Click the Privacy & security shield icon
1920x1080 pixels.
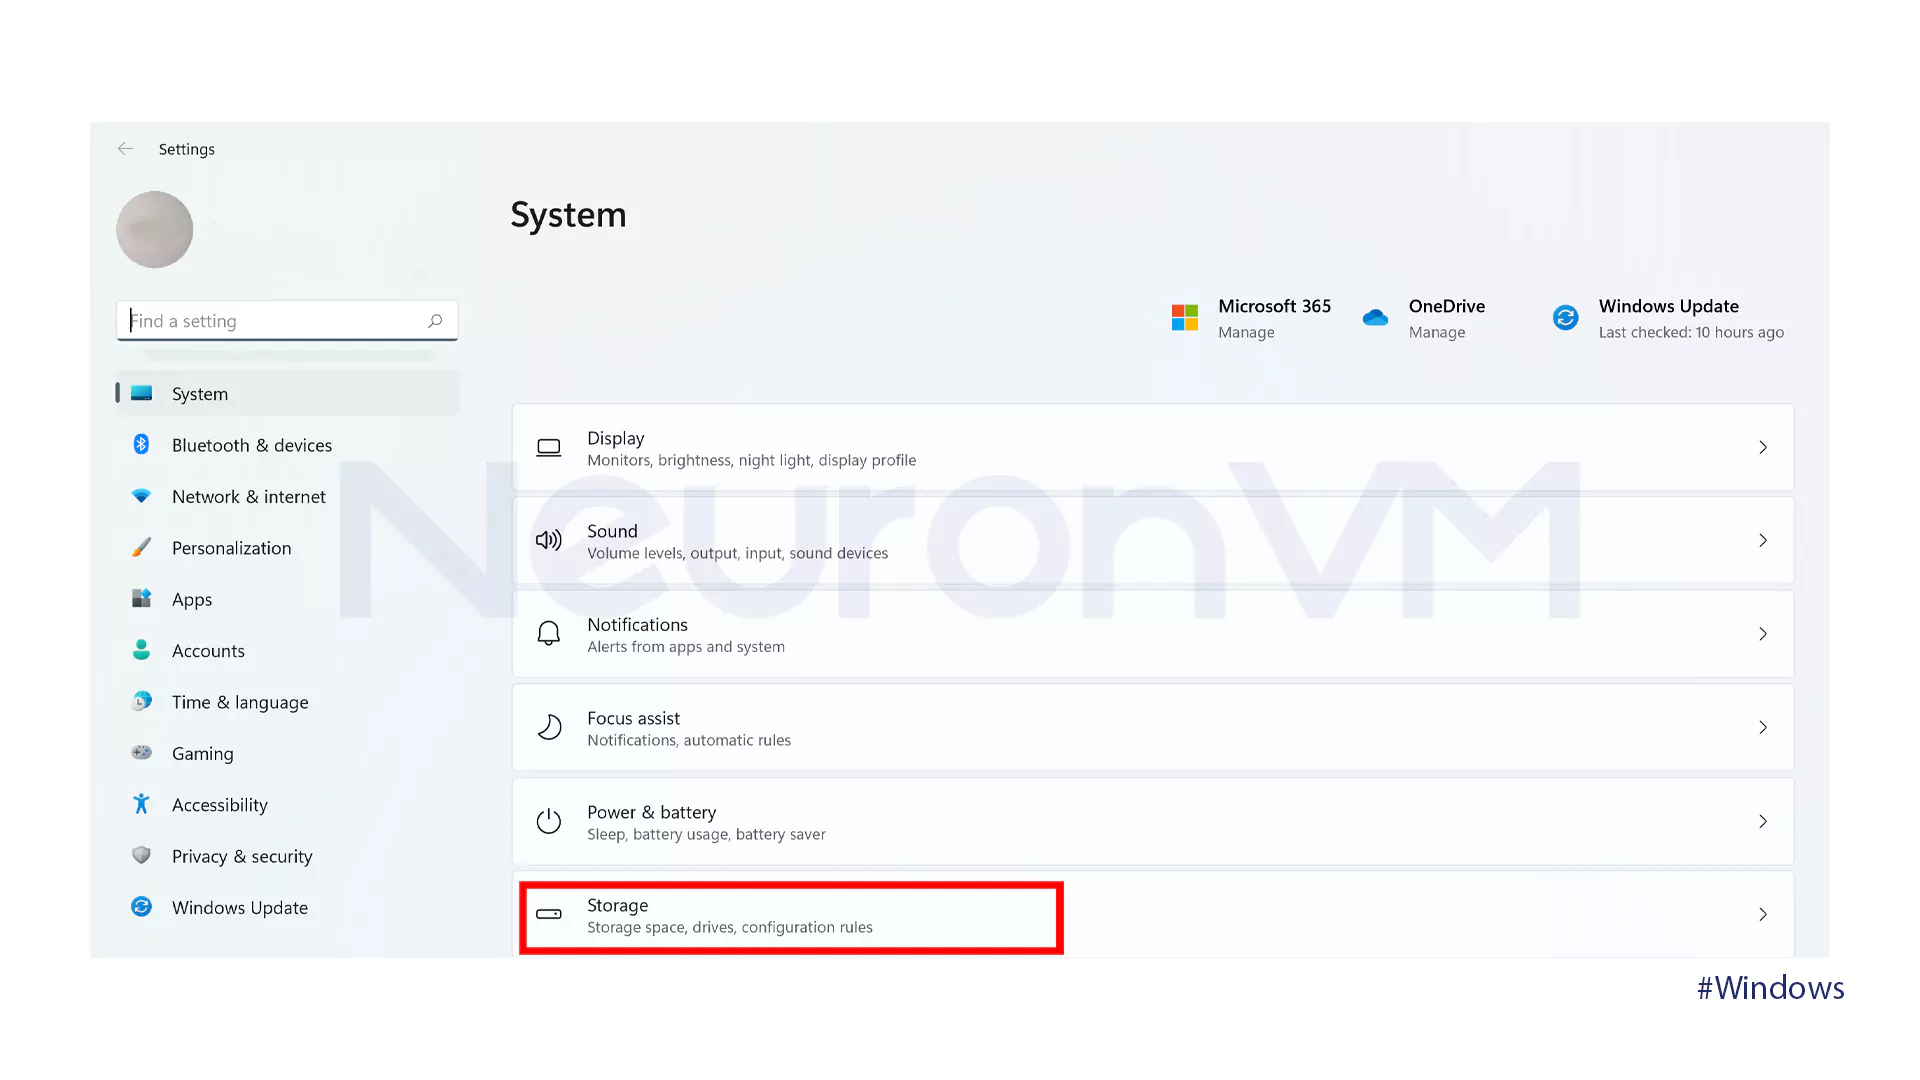tap(141, 855)
